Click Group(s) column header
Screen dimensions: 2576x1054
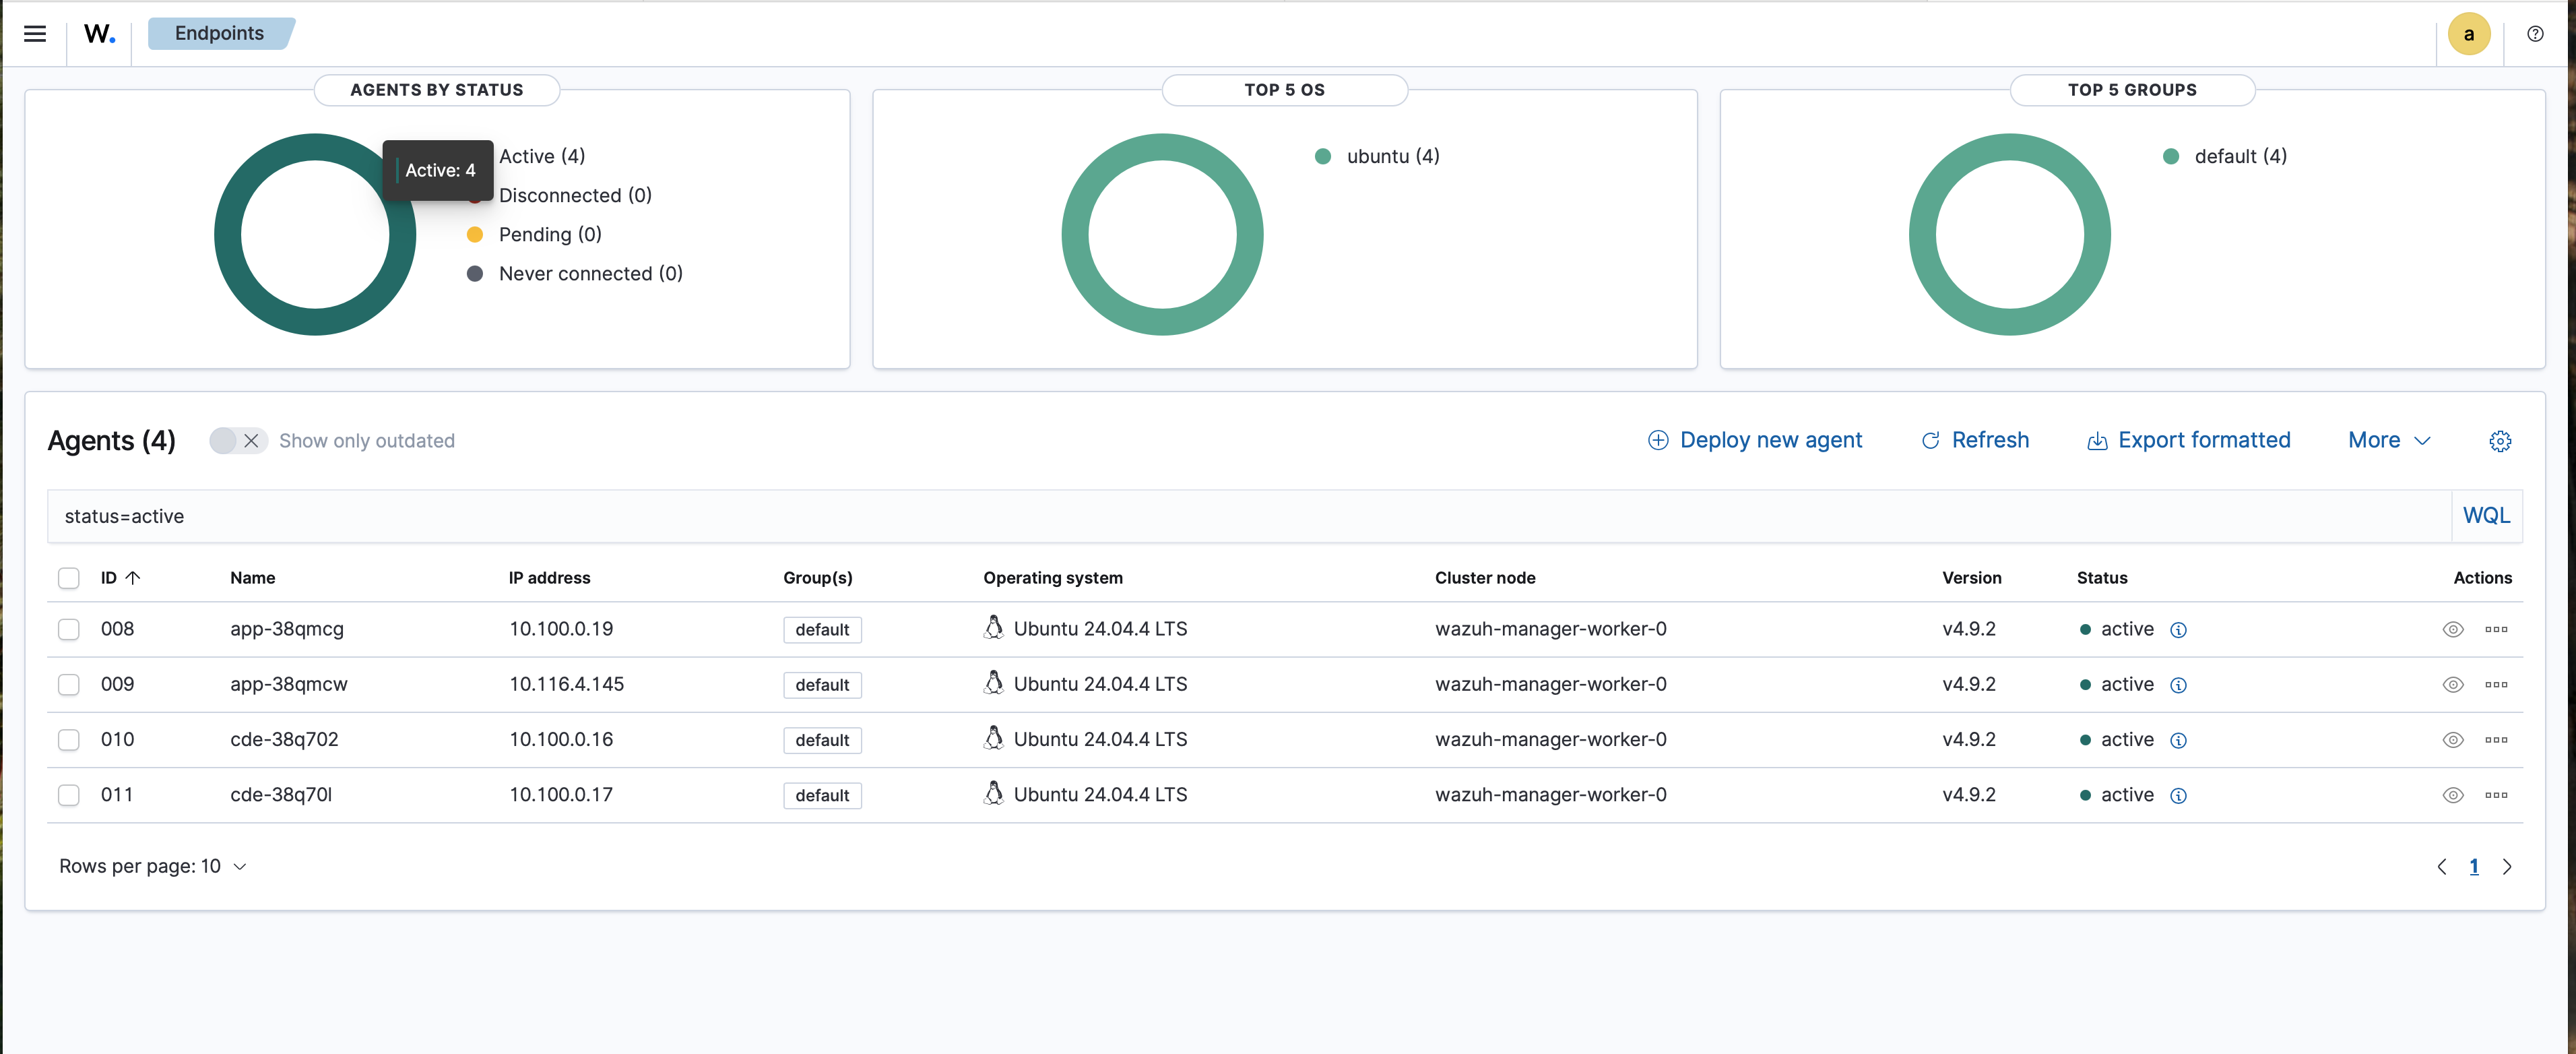coord(817,578)
